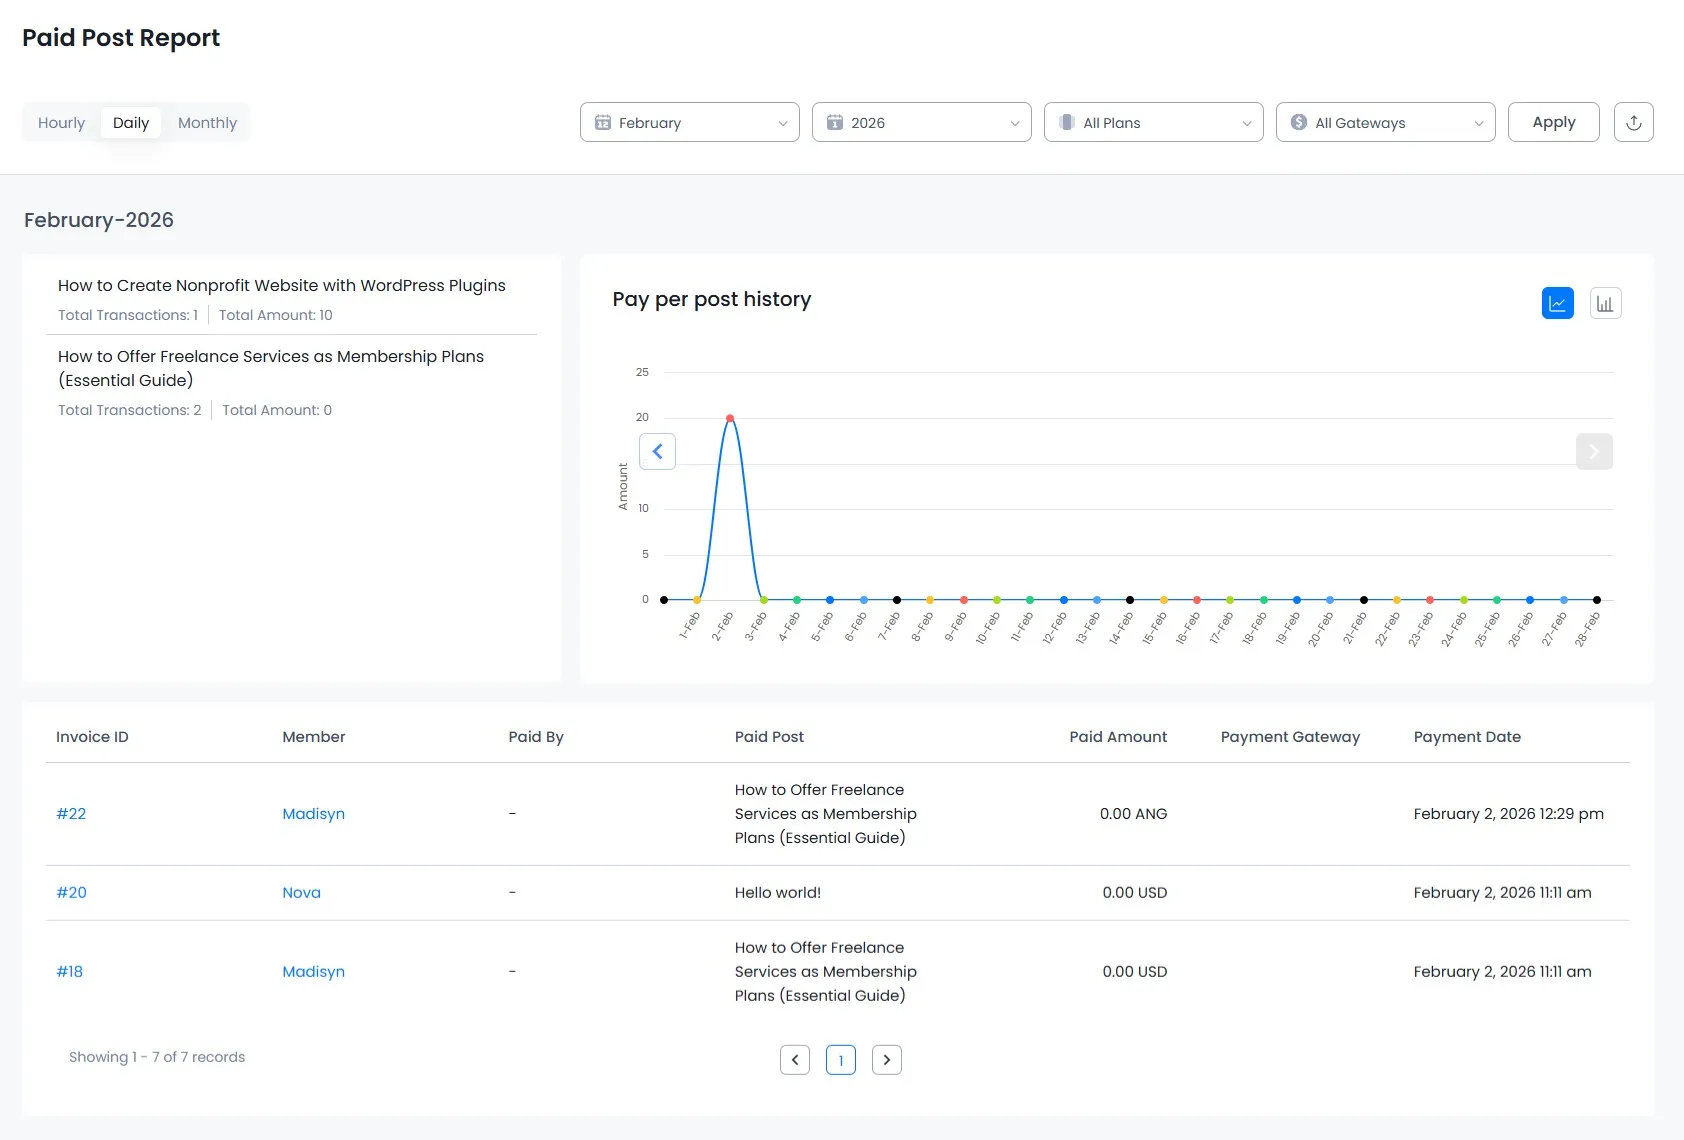The height and width of the screenshot is (1140, 1684).
Task: Go to next page of records
Action: click(886, 1059)
